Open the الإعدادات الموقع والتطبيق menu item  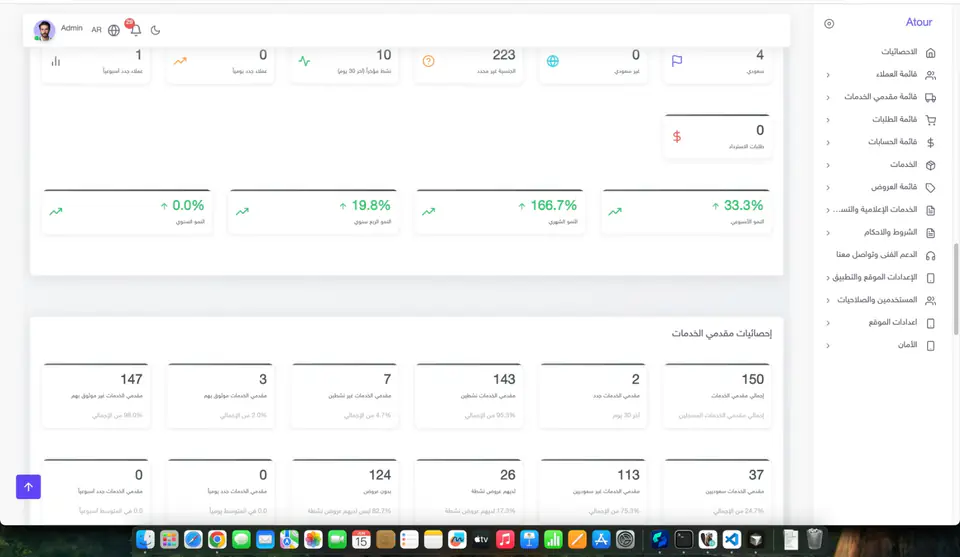882,278
